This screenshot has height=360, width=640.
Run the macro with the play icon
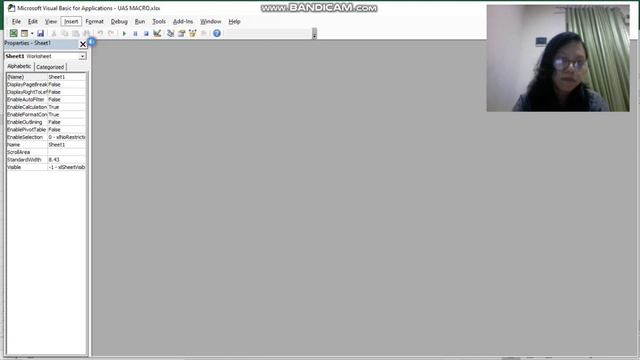pos(124,33)
